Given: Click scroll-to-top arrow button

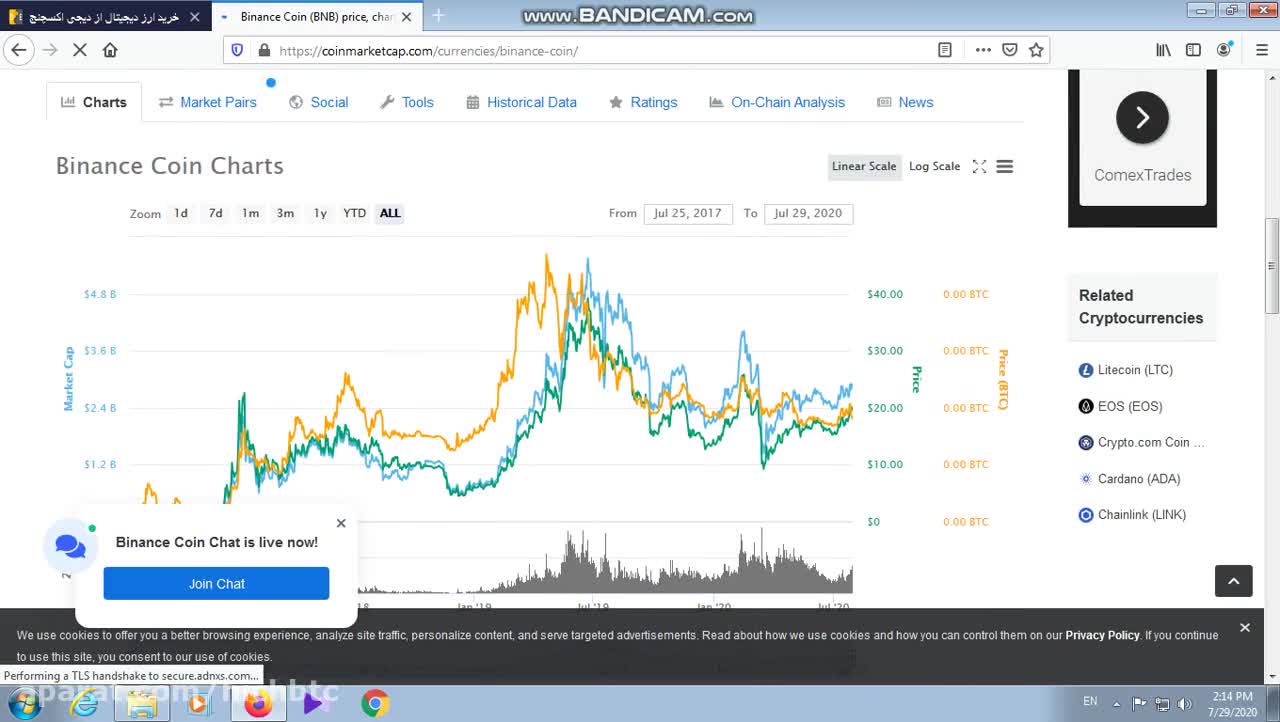Looking at the screenshot, I should click(x=1233, y=581).
